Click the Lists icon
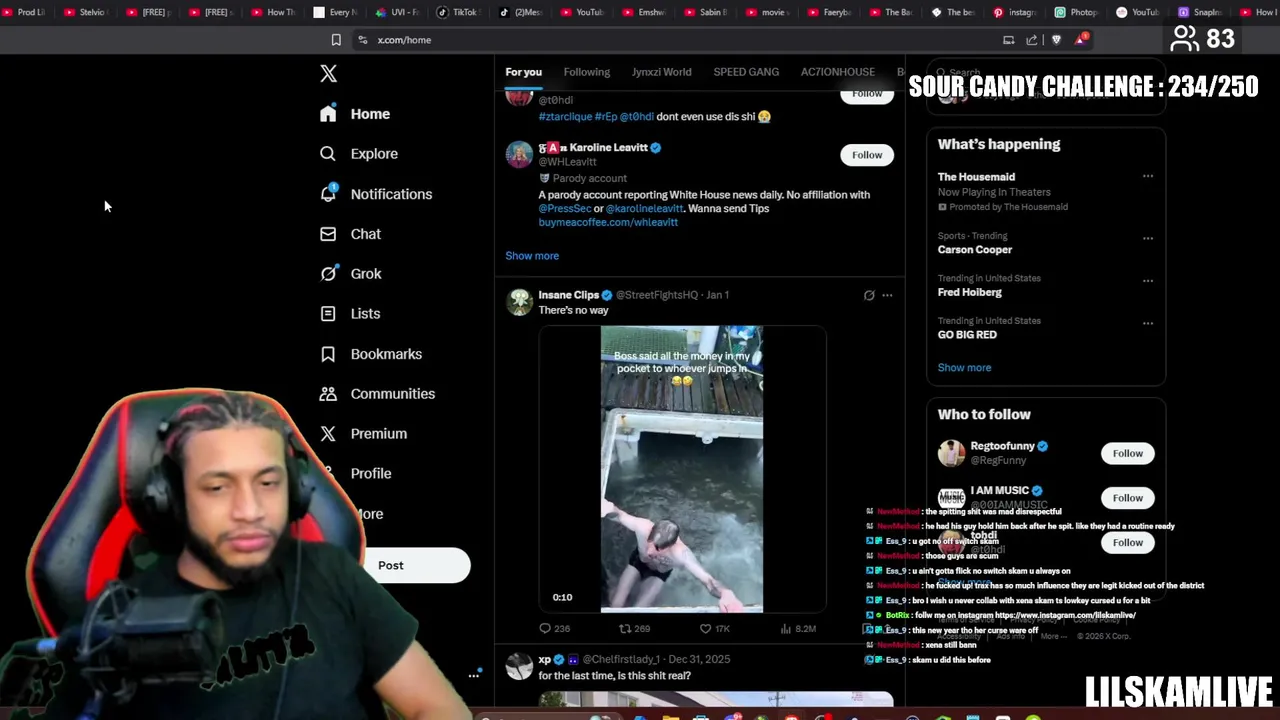 pos(328,314)
